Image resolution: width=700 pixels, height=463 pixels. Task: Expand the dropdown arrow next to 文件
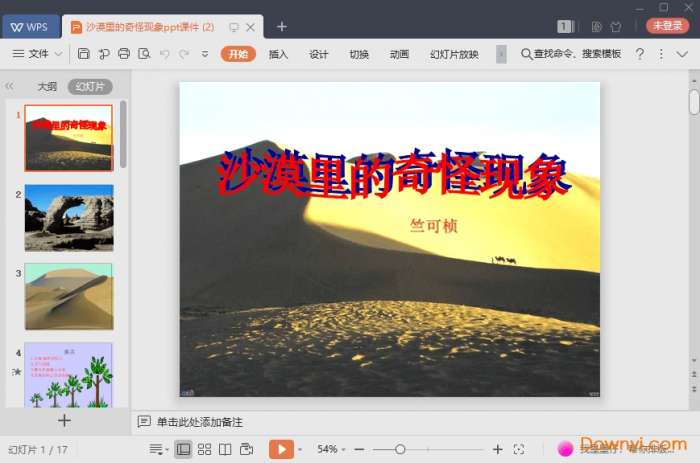(58, 54)
